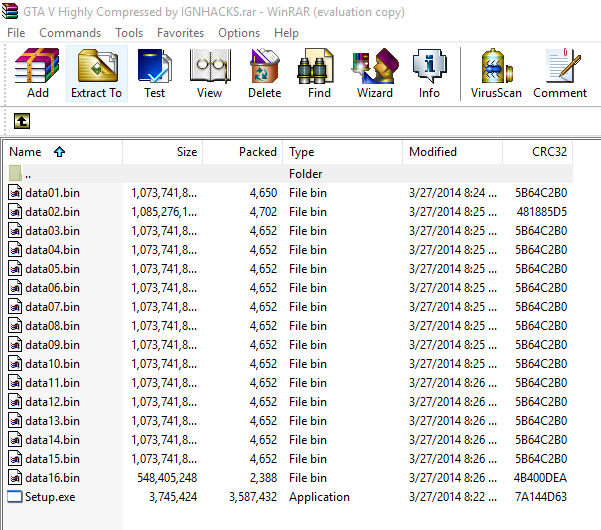Click the Folder type cell
Image resolution: width=601 pixels, height=530 pixels.
[x=305, y=174]
